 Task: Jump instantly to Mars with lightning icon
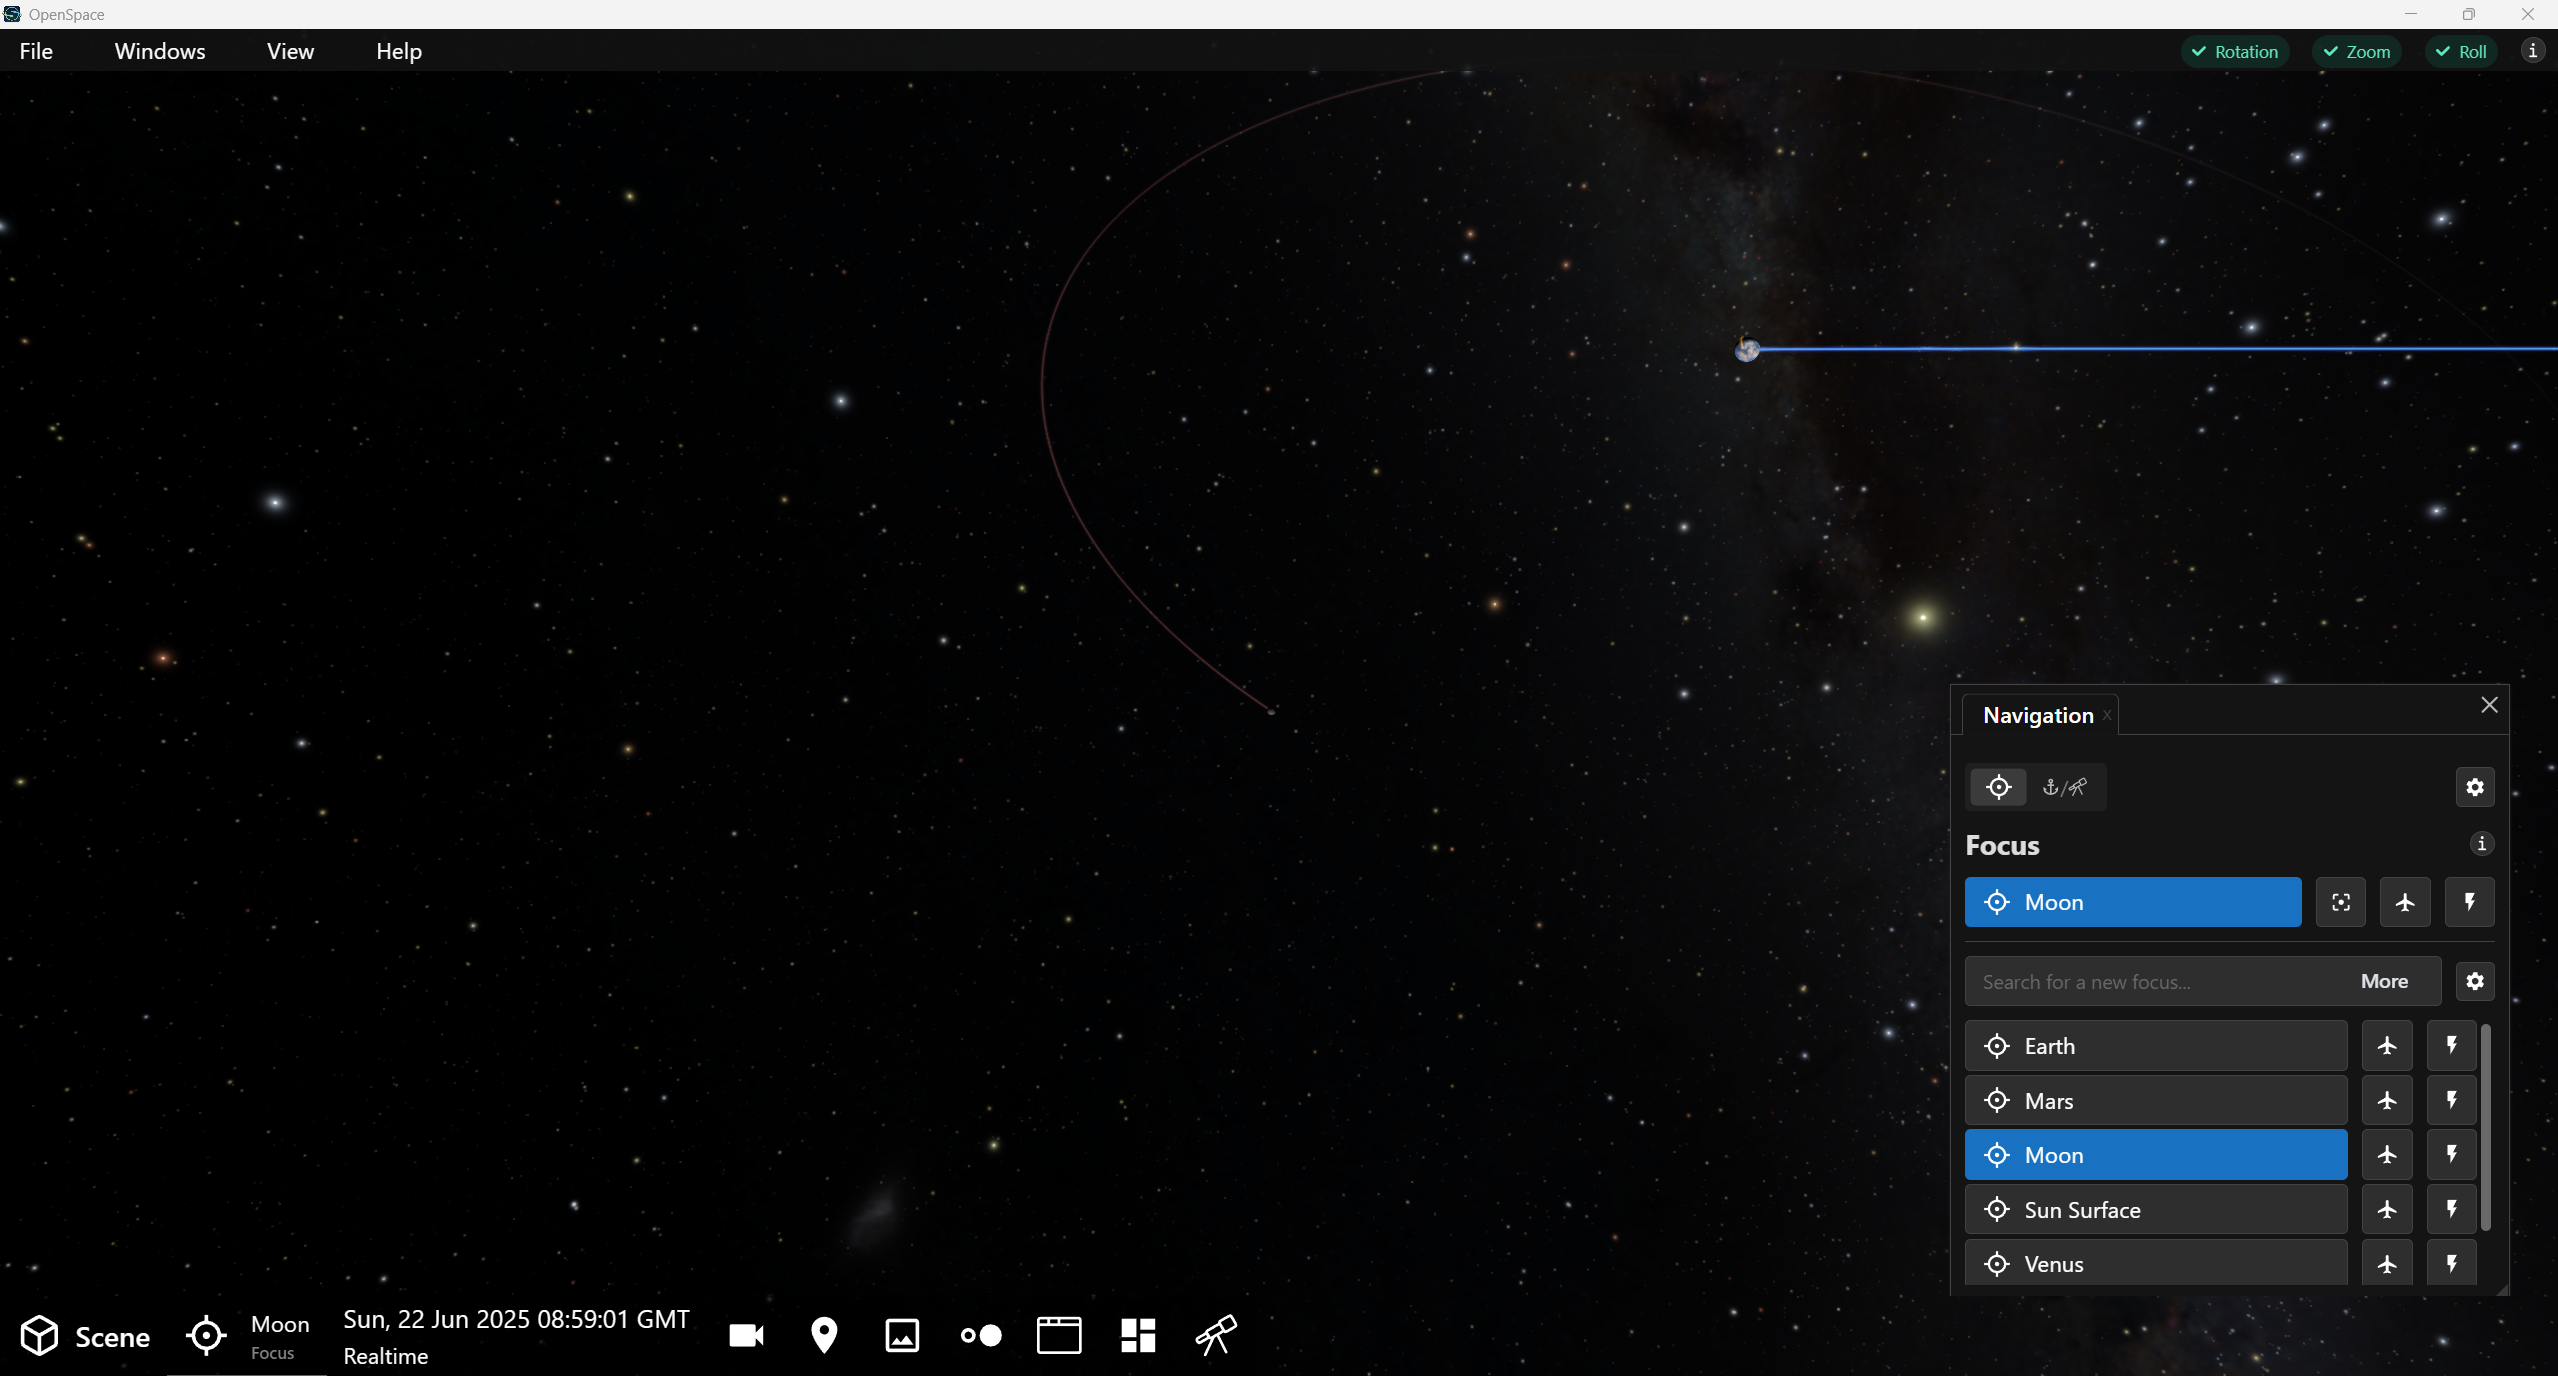[x=2451, y=1101]
